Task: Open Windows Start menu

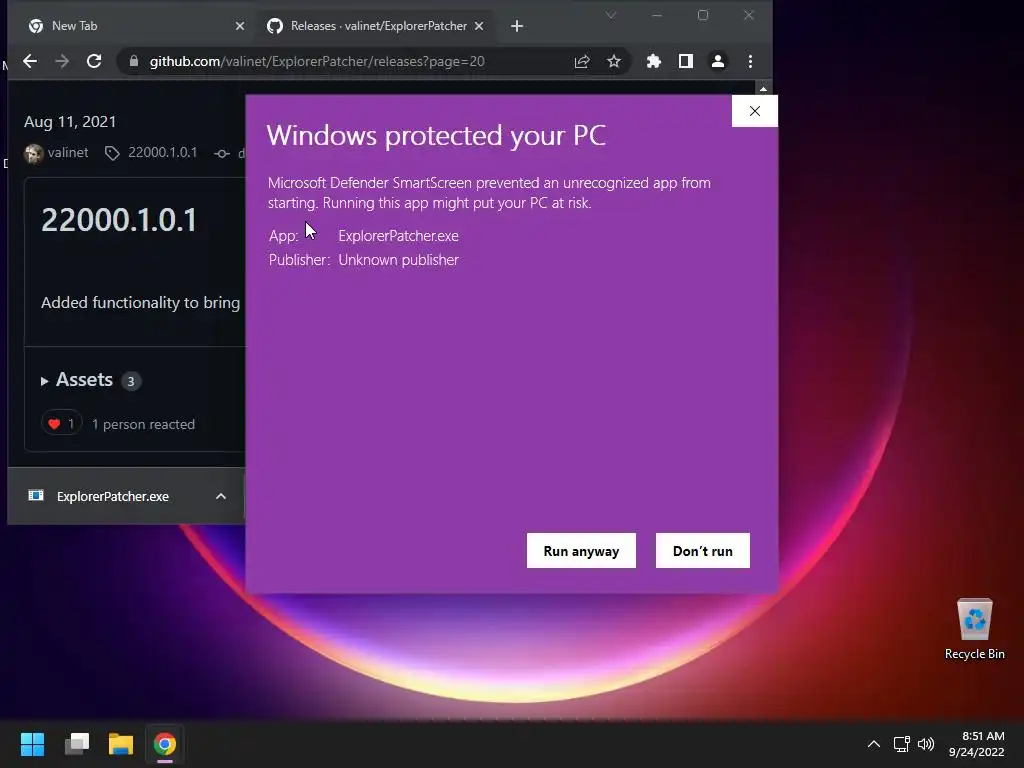Action: click(32, 744)
